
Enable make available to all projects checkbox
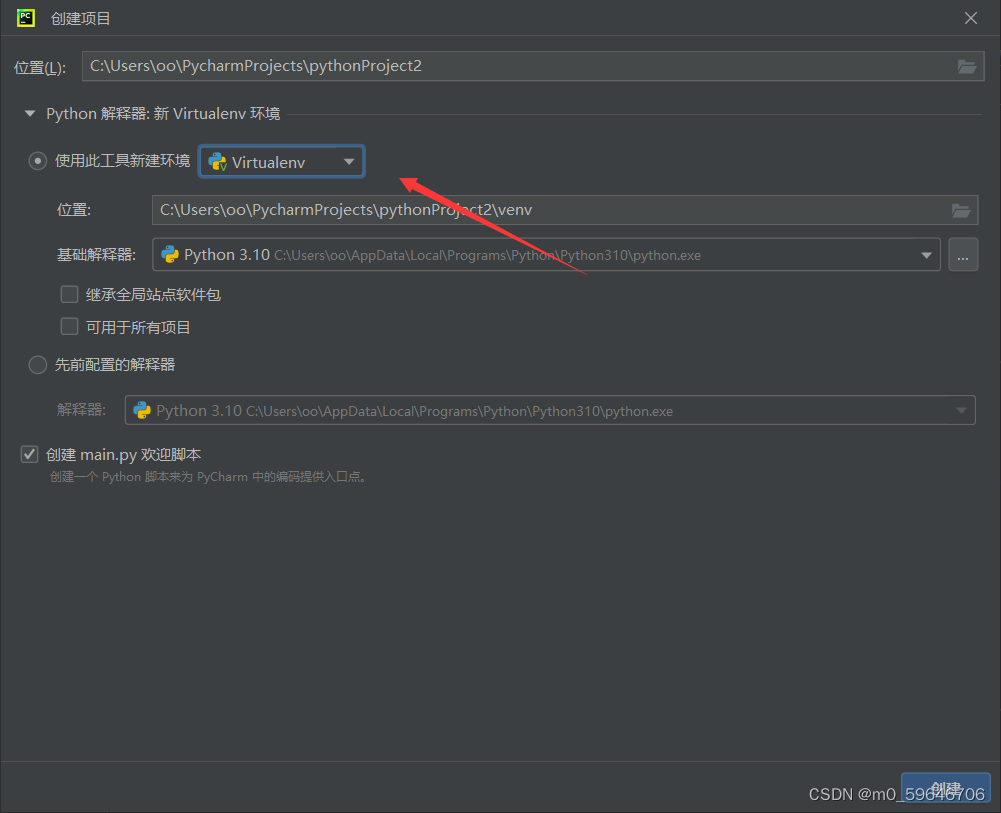click(x=70, y=327)
